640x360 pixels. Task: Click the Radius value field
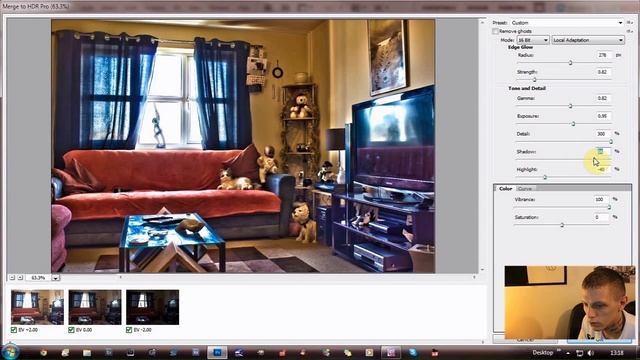(603, 55)
